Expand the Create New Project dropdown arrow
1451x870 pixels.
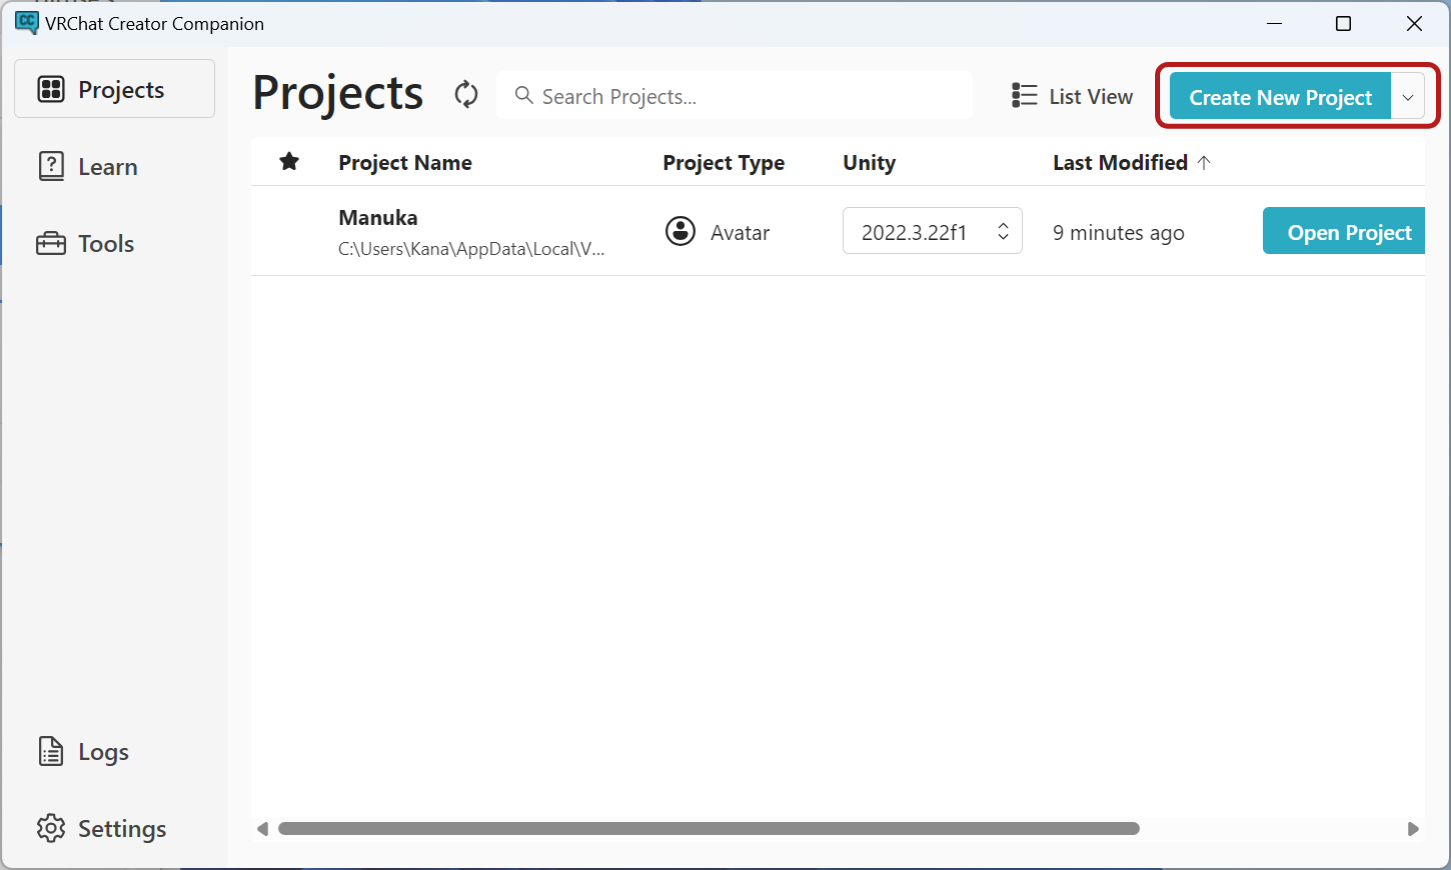[x=1408, y=97]
